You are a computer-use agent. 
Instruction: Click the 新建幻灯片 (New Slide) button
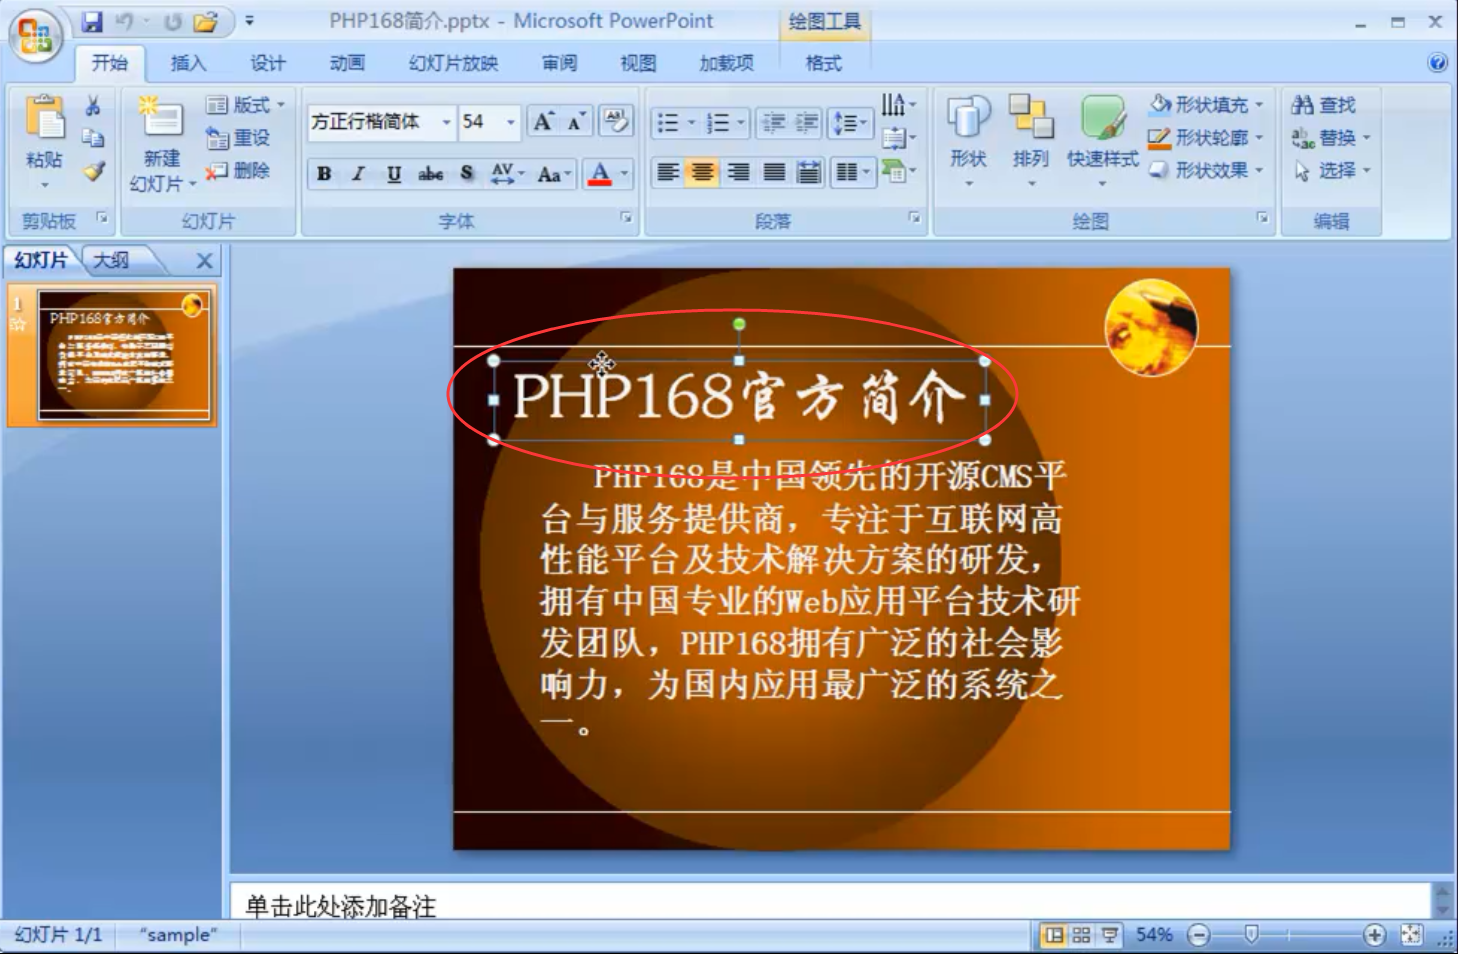click(x=163, y=135)
